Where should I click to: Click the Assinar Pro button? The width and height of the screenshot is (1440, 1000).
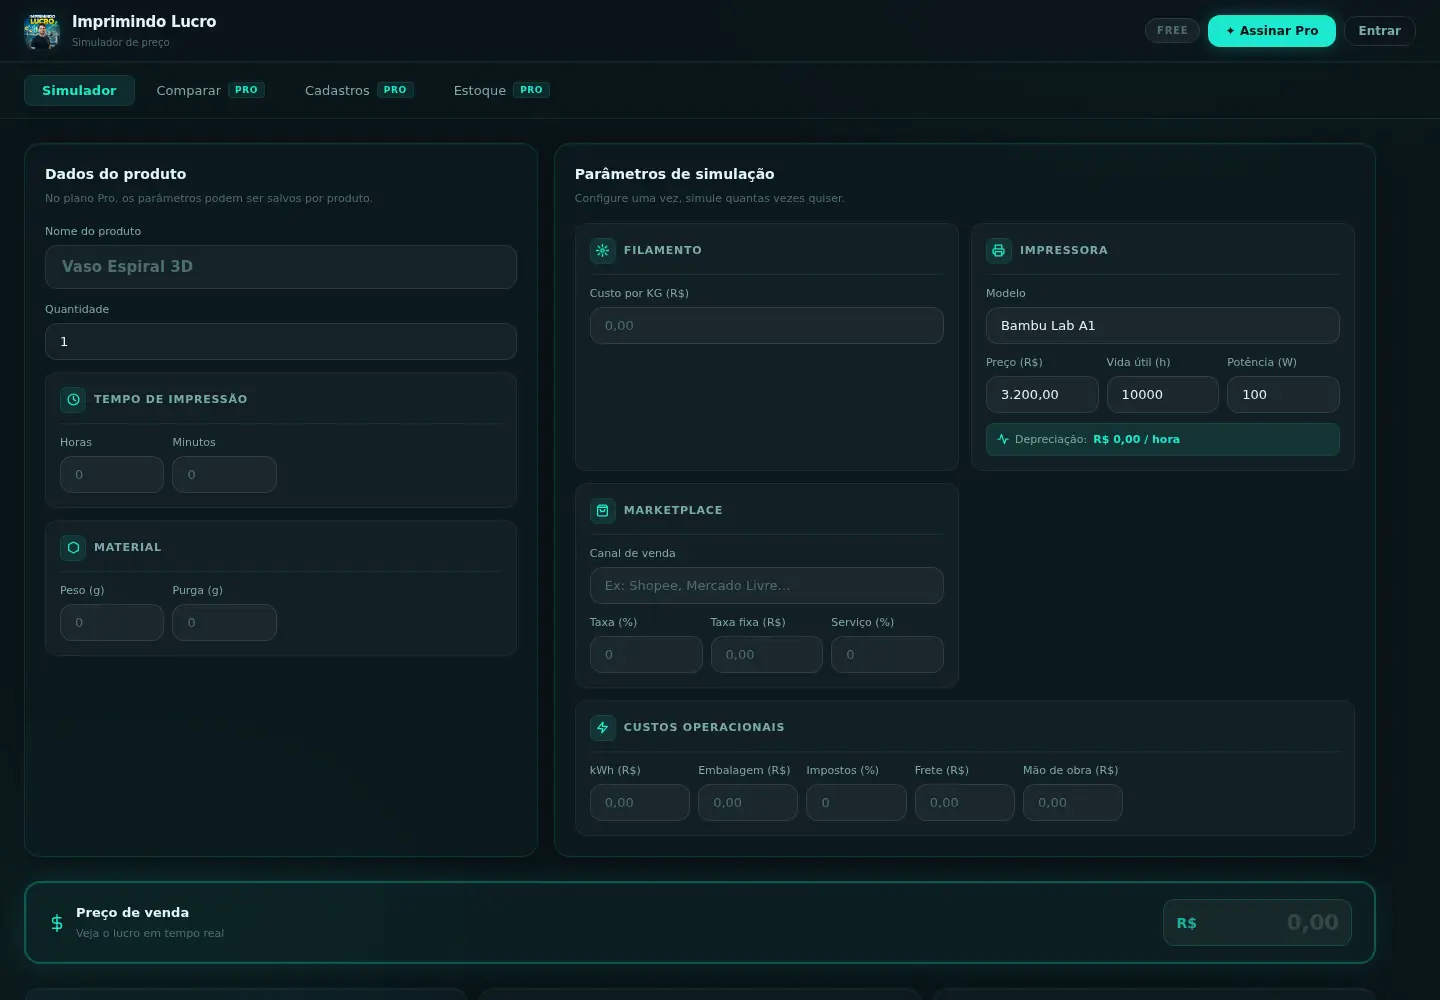(x=1272, y=31)
